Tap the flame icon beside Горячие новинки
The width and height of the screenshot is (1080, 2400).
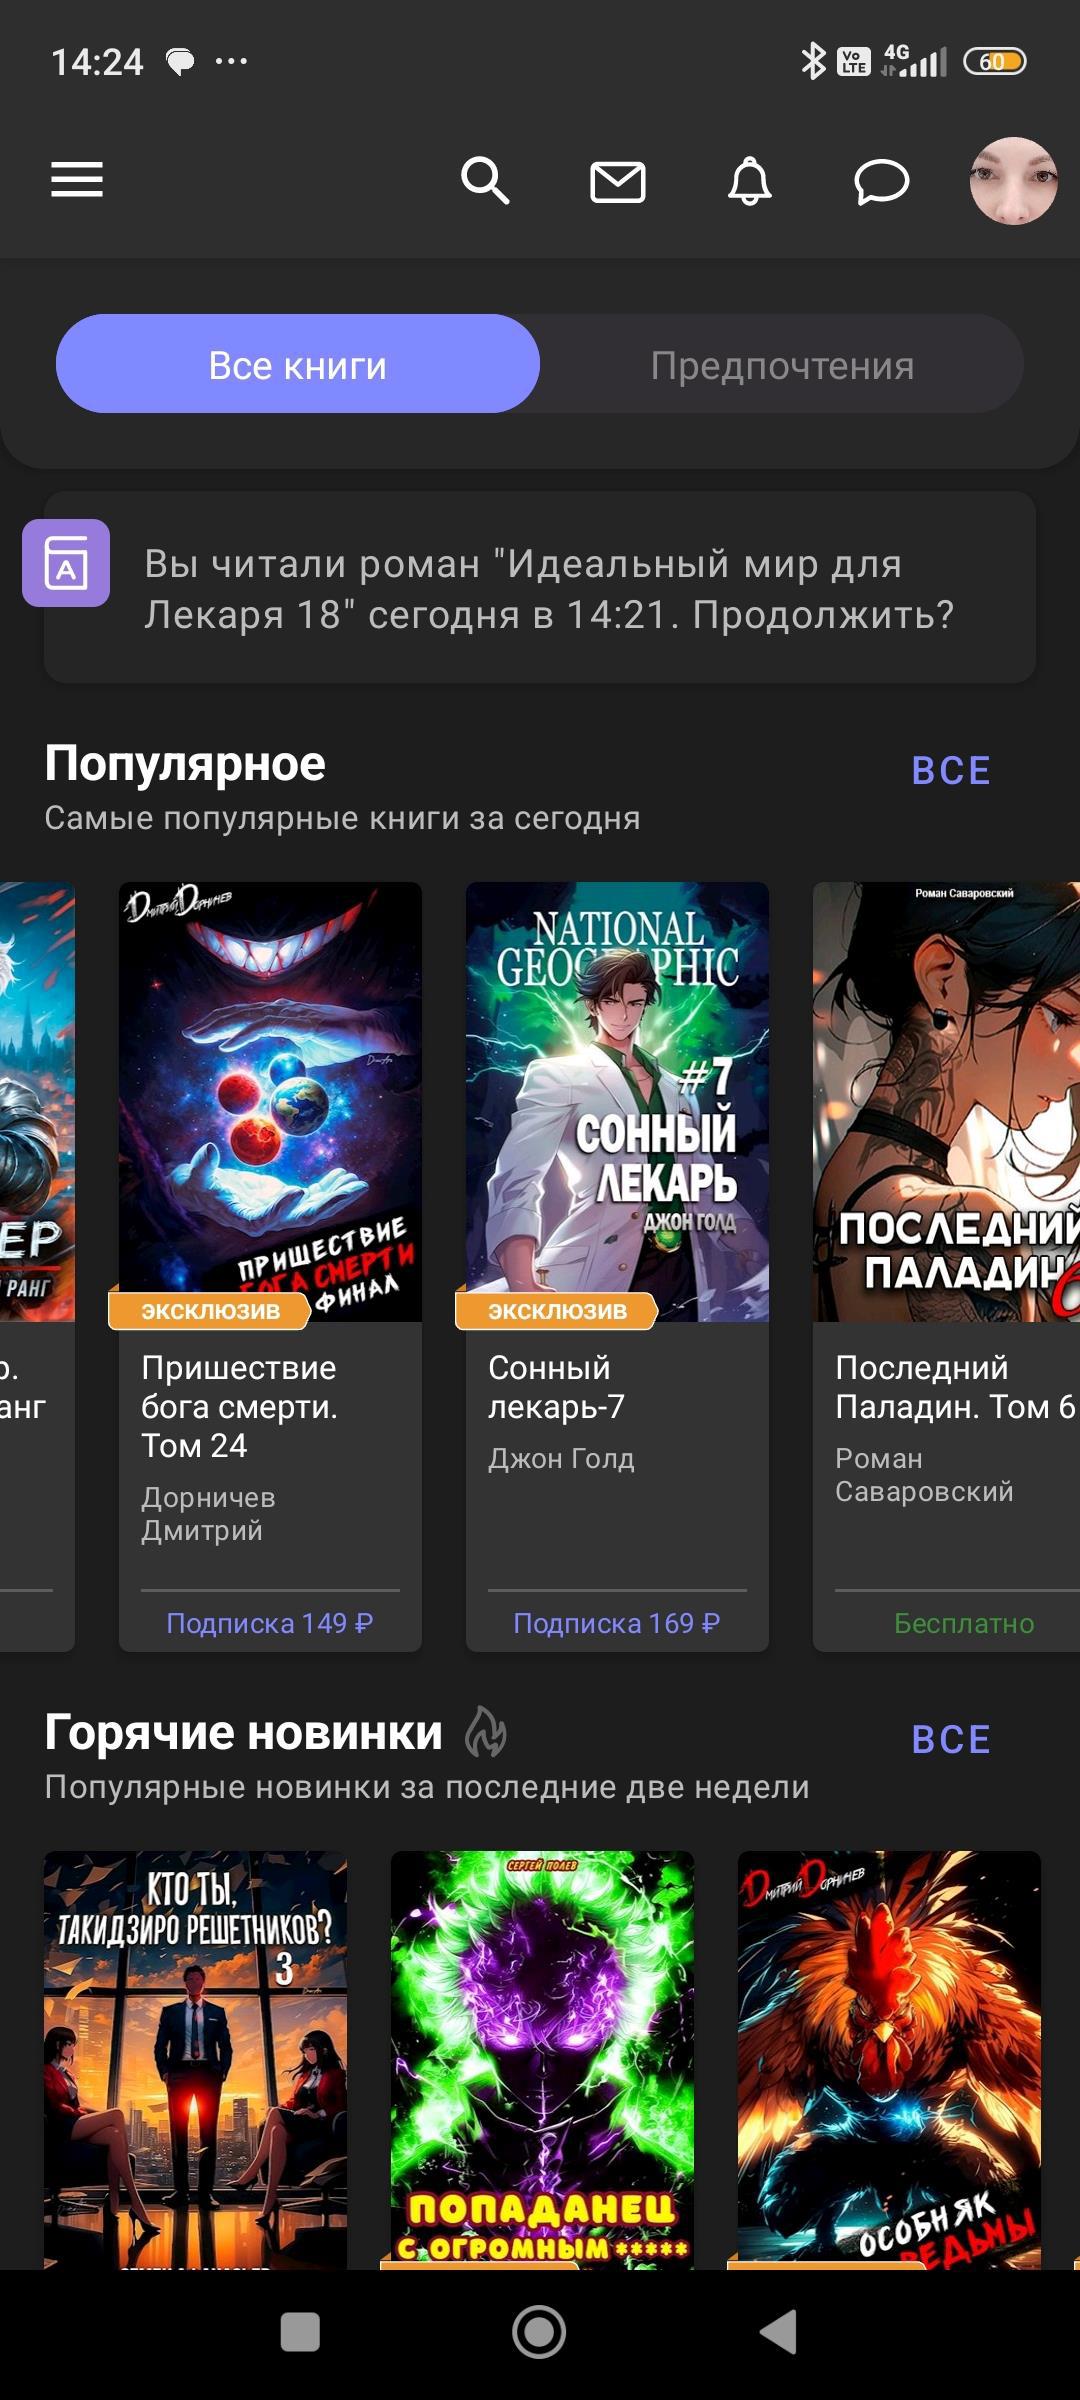pos(486,1732)
